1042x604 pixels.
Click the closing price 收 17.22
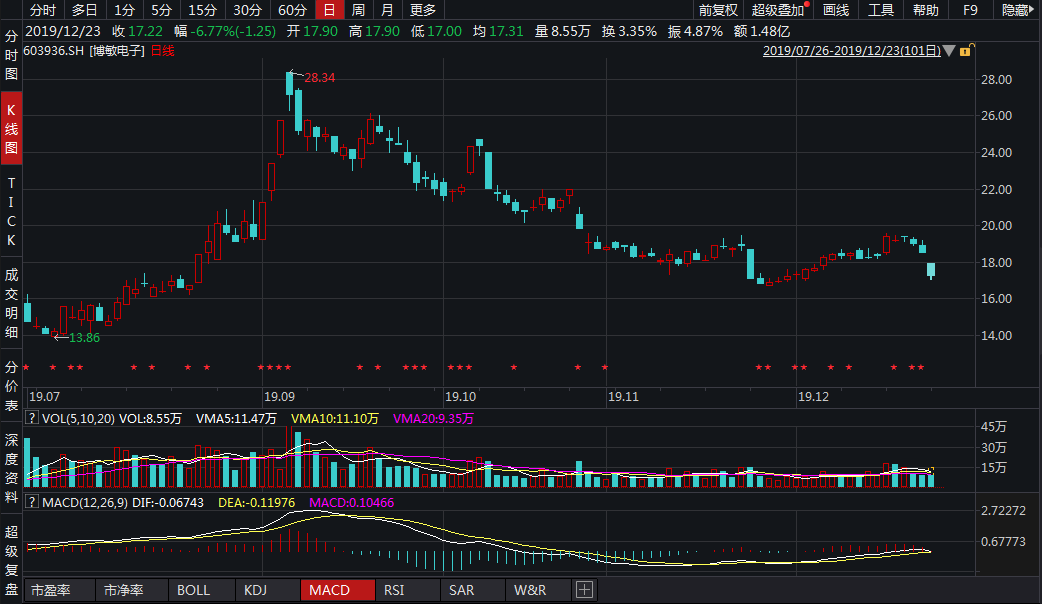(x=138, y=31)
